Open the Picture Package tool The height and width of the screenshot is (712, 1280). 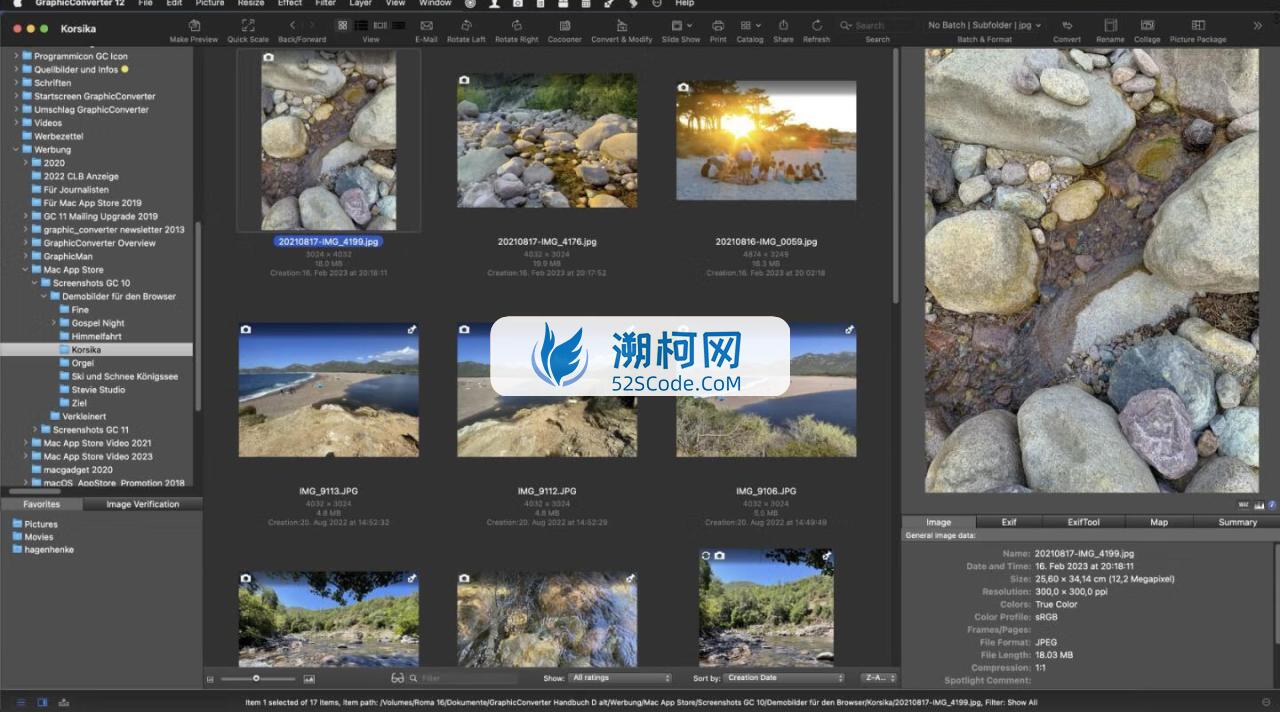[x=1198, y=25]
